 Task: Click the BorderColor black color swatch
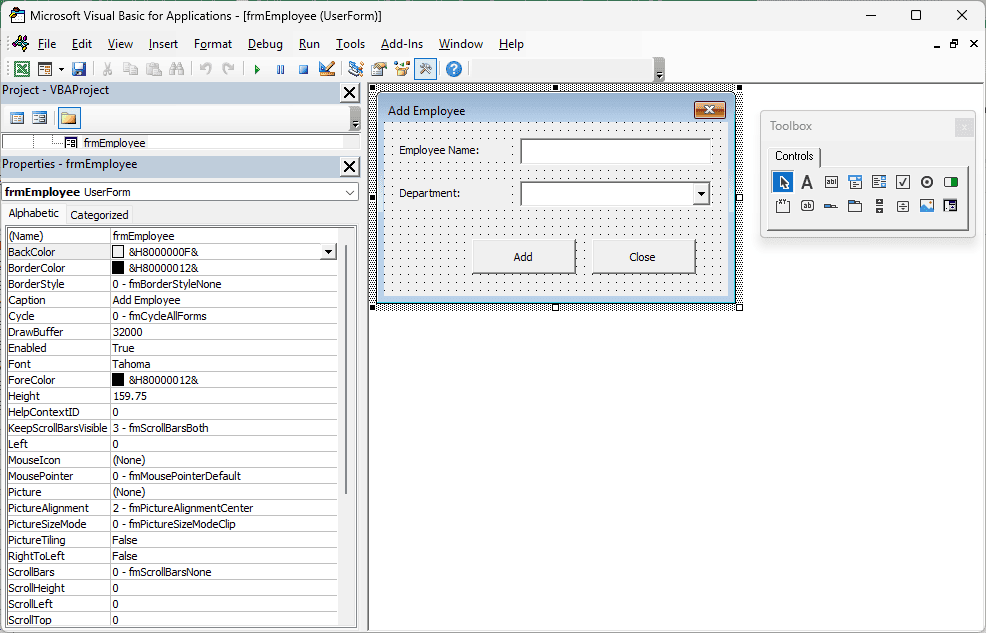118,268
